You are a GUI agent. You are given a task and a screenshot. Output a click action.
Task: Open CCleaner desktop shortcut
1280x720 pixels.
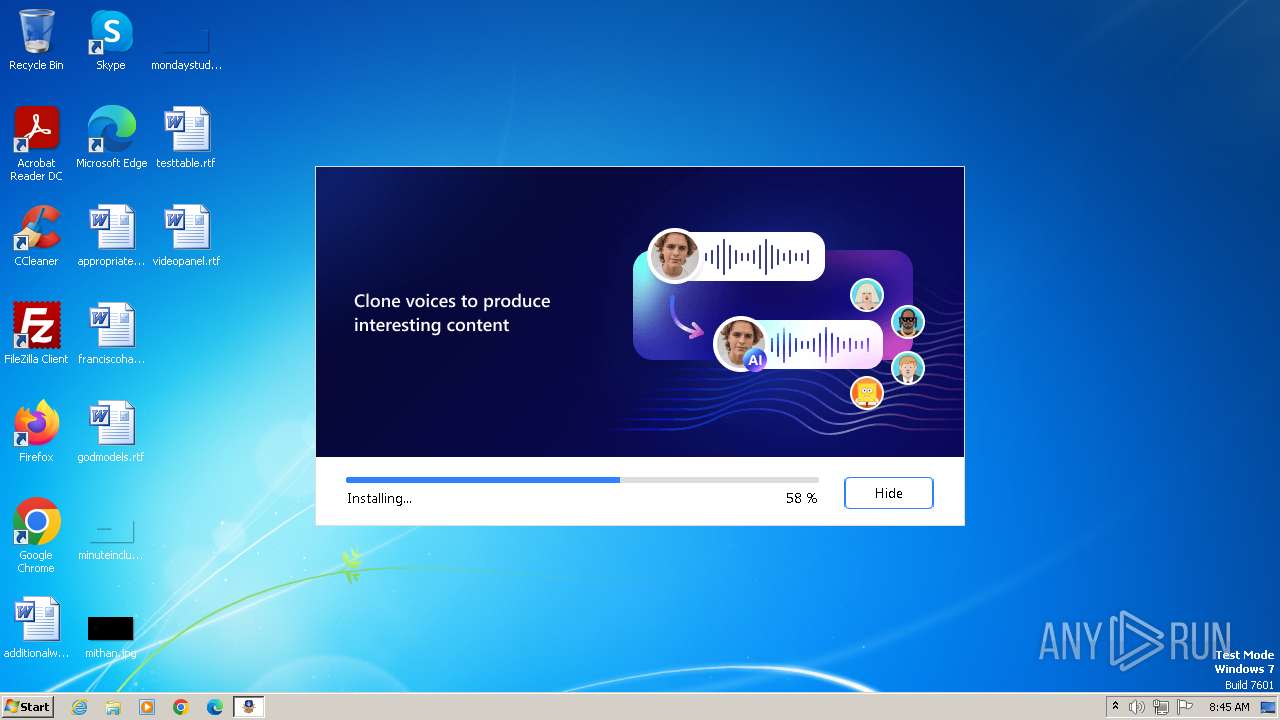click(x=36, y=236)
